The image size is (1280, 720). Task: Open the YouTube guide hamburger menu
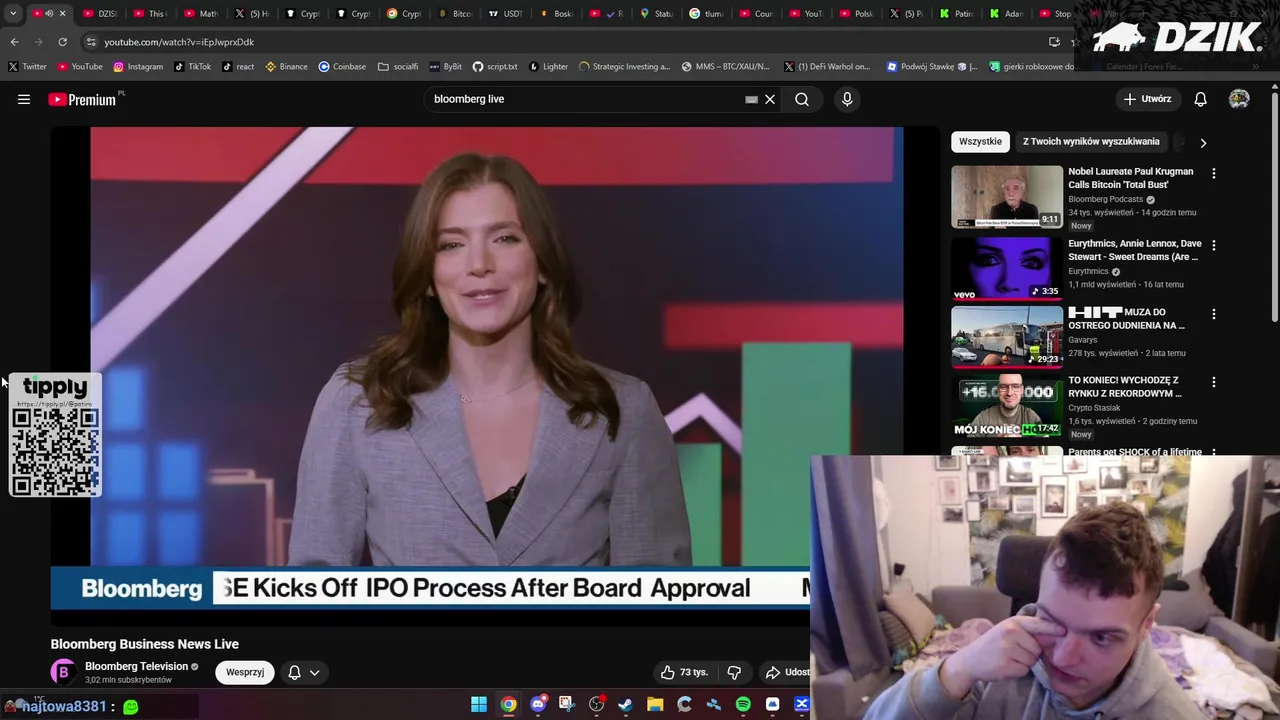coord(24,99)
